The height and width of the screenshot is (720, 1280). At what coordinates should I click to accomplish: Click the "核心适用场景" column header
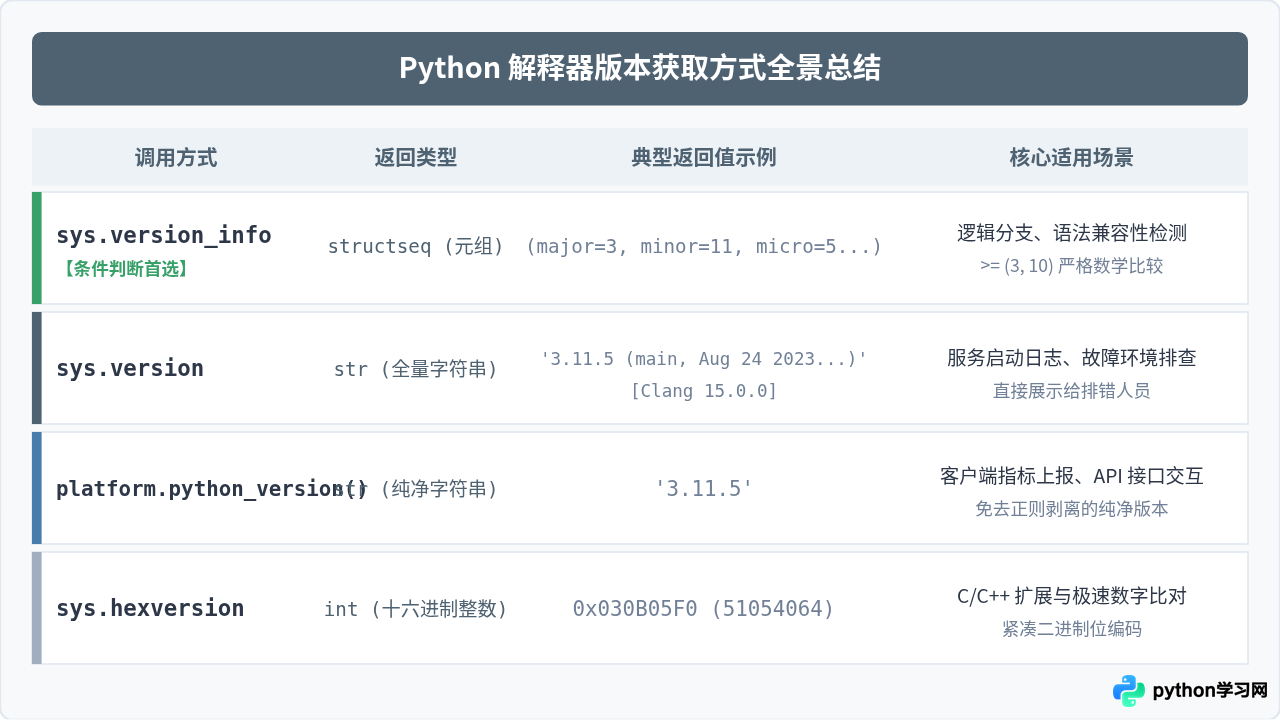(1072, 157)
